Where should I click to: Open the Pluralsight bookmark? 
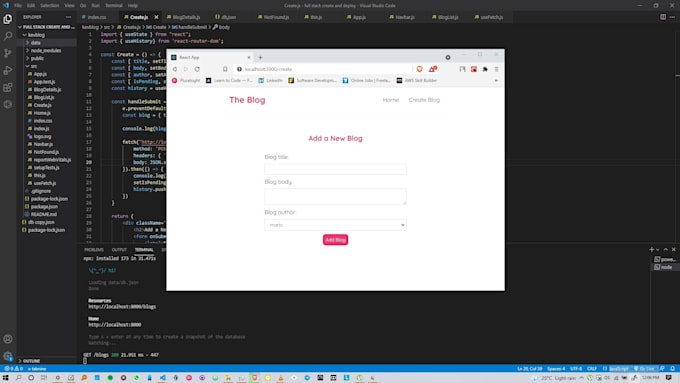(x=186, y=81)
